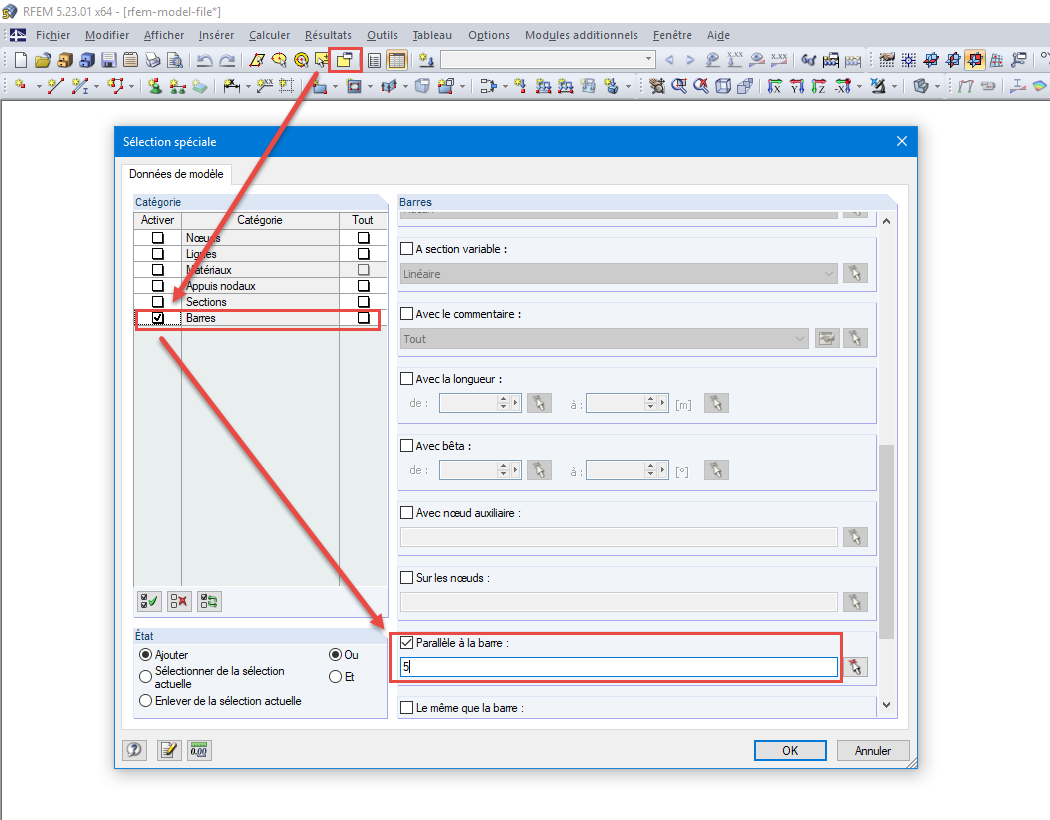This screenshot has height=820, width=1050.
Task: Click the new nodal support icon
Action: coord(155,86)
